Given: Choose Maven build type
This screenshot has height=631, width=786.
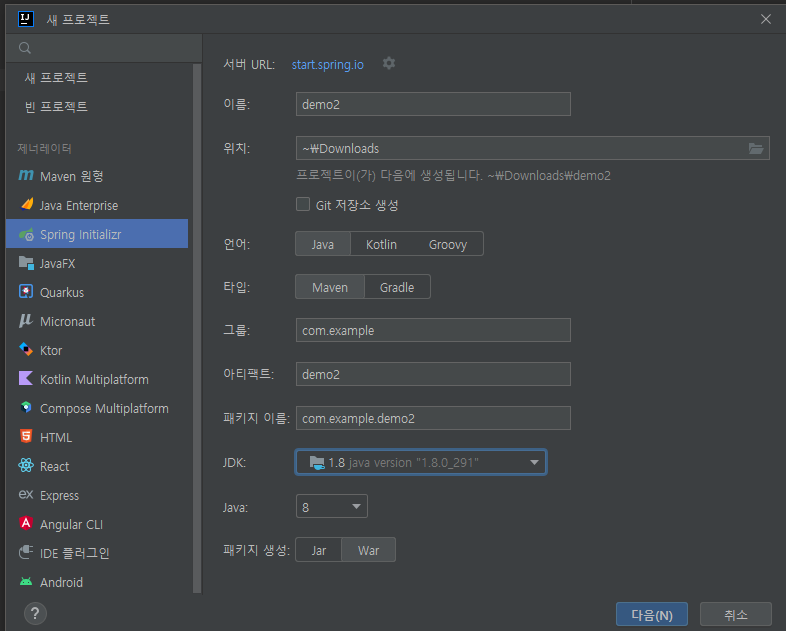Looking at the screenshot, I should pyautogui.click(x=330, y=287).
